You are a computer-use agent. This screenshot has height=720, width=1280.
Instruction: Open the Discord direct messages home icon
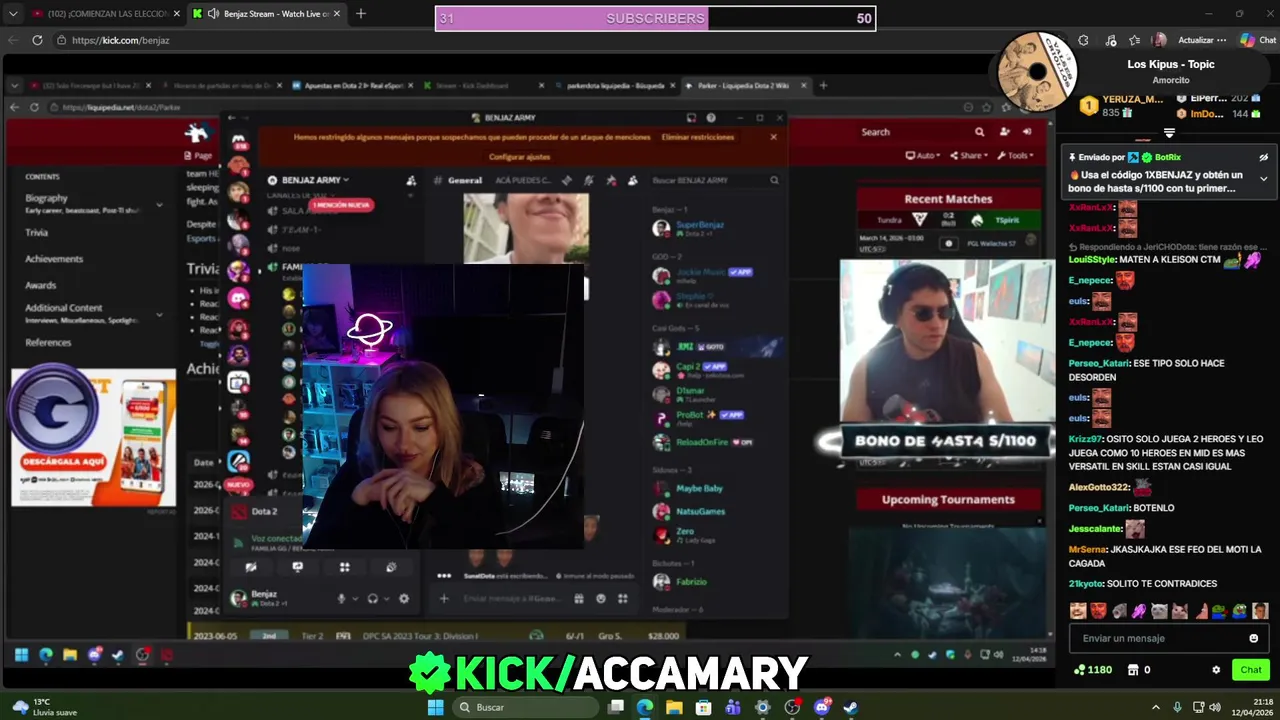pos(238,140)
